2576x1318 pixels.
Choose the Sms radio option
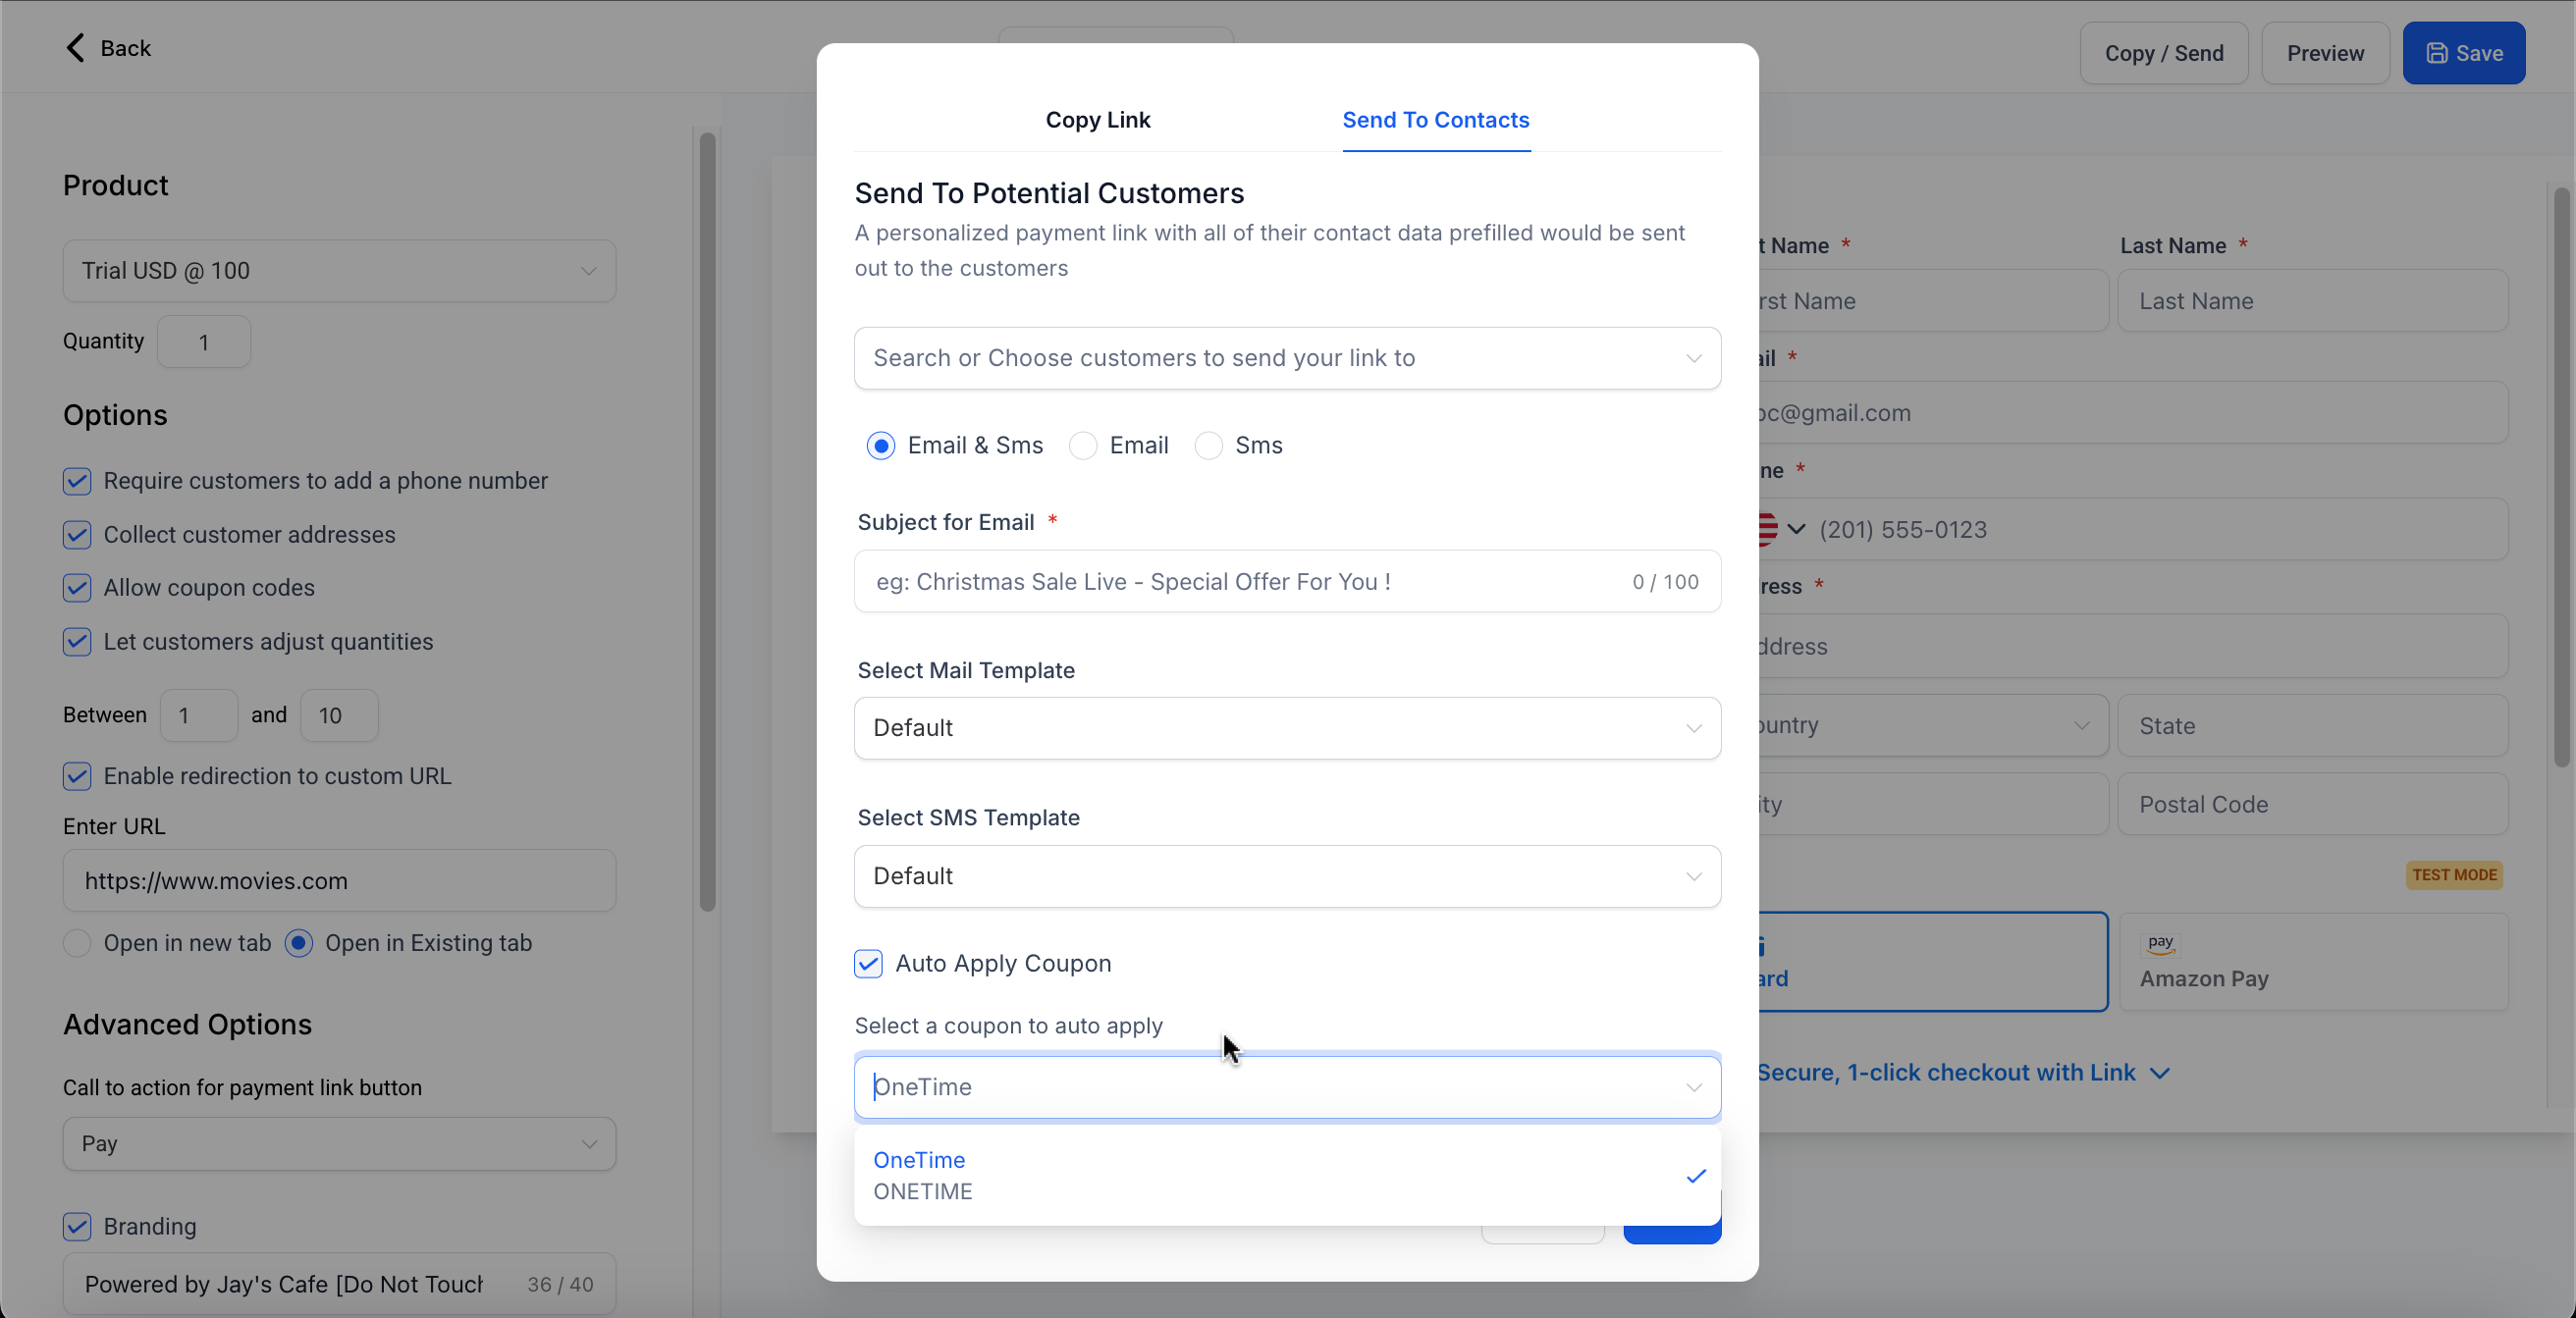tap(1208, 445)
